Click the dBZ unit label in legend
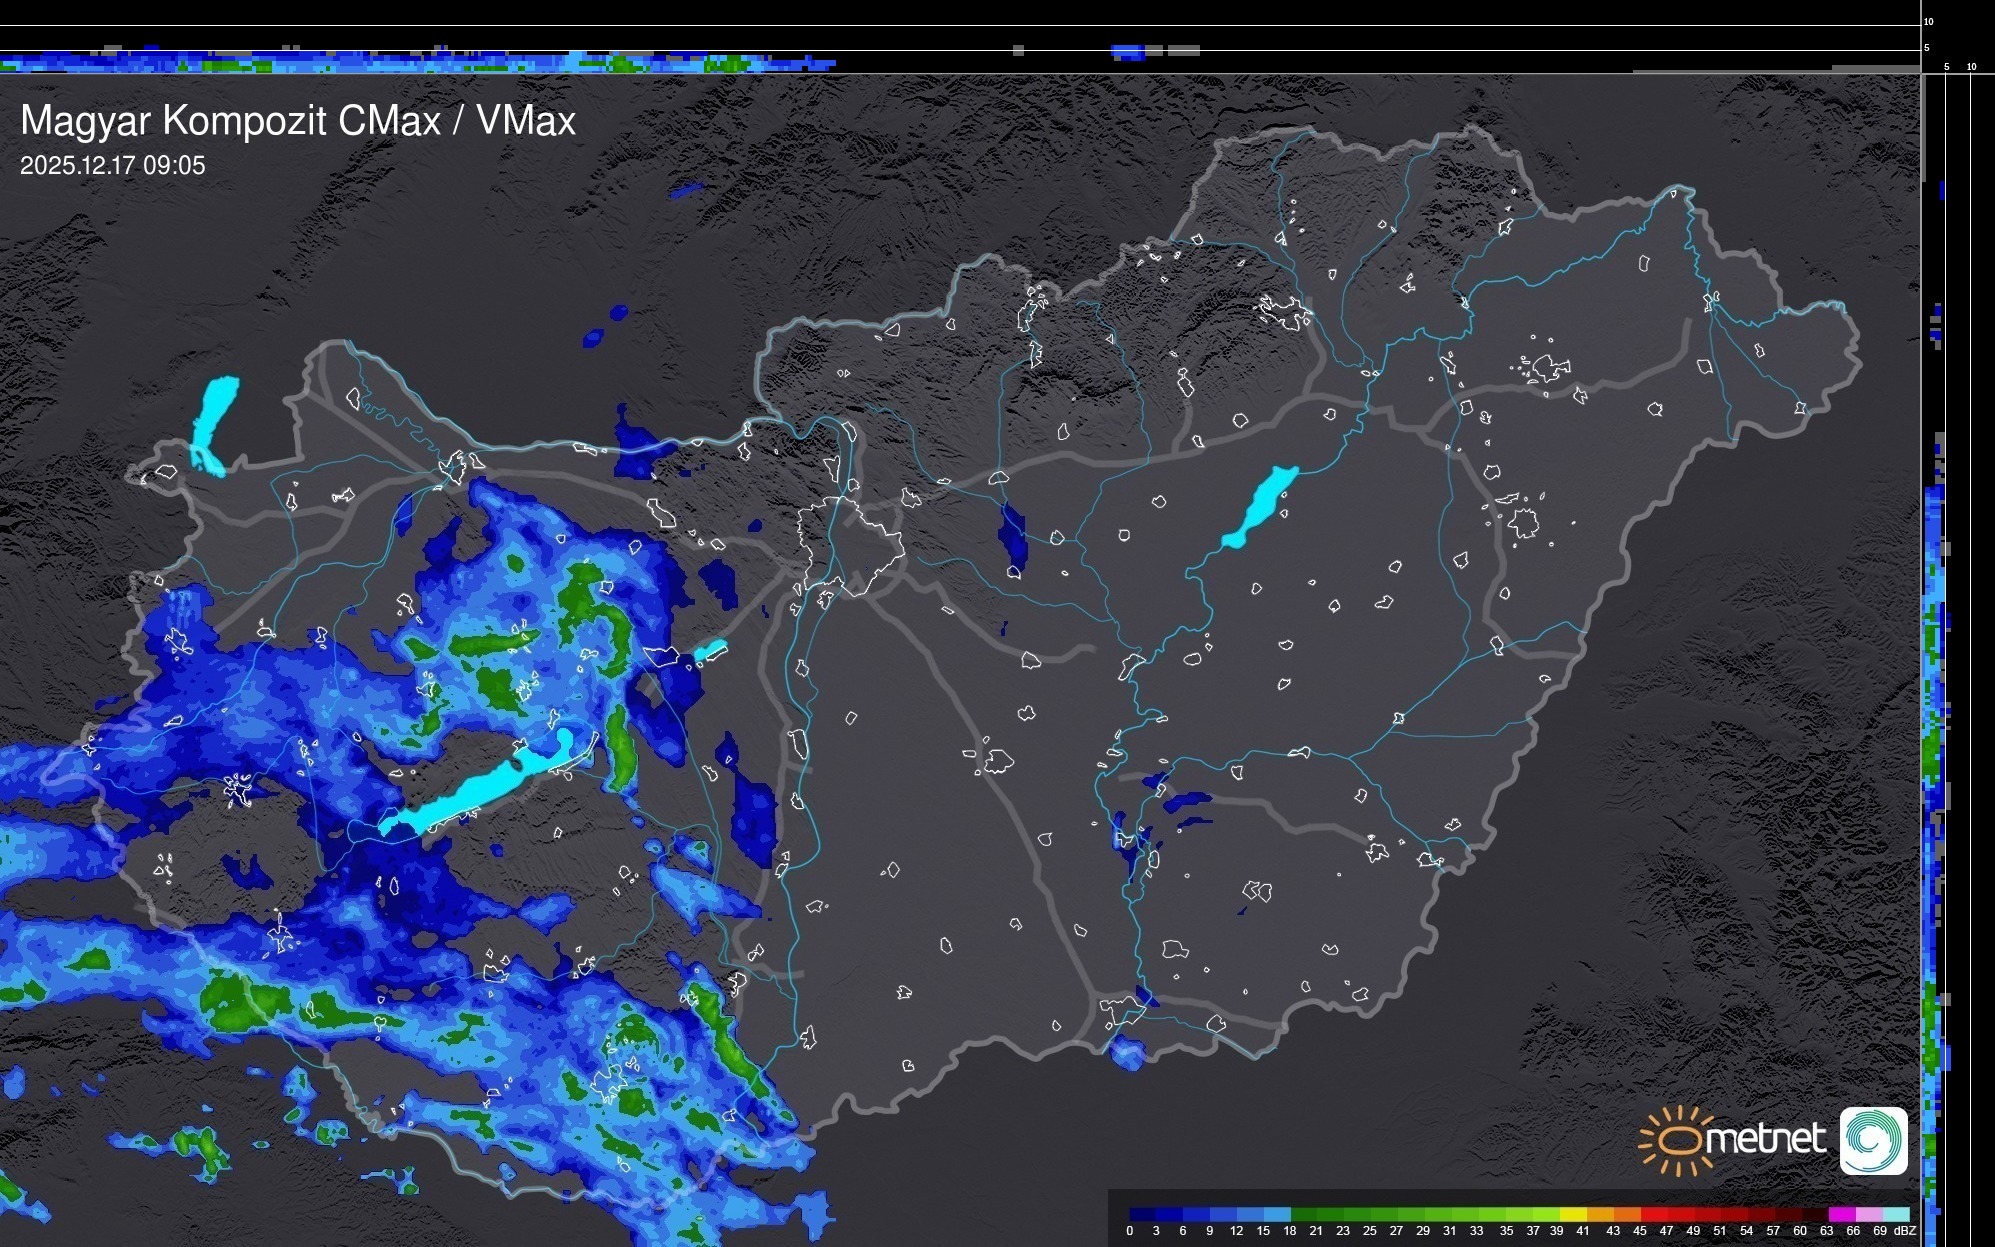This screenshot has width=1995, height=1247. pyautogui.click(x=1905, y=1231)
